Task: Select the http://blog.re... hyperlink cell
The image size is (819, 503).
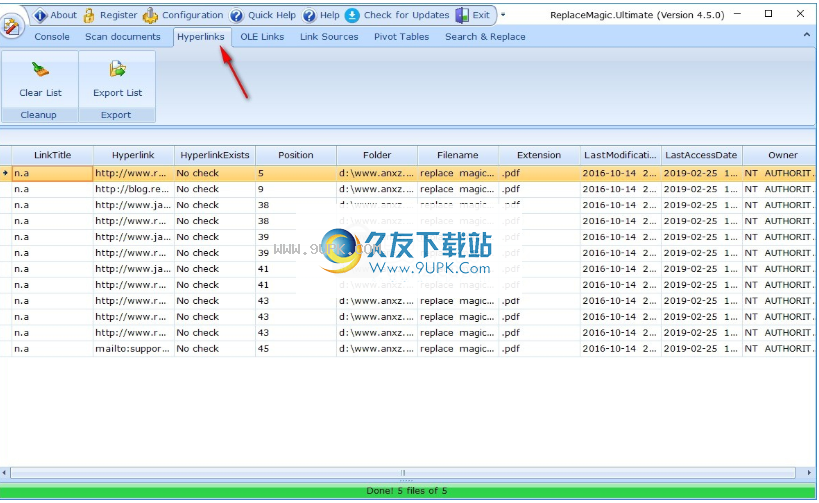Action: coord(133,189)
